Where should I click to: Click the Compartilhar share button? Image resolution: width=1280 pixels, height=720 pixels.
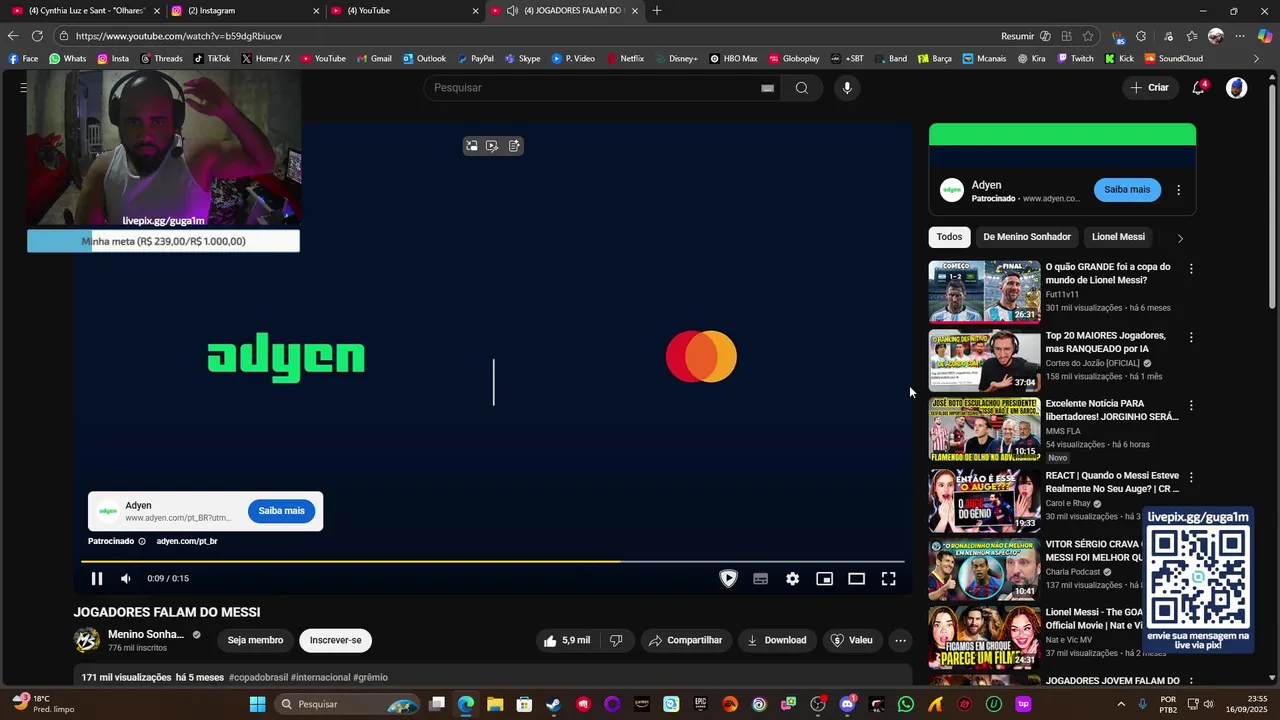[686, 640]
